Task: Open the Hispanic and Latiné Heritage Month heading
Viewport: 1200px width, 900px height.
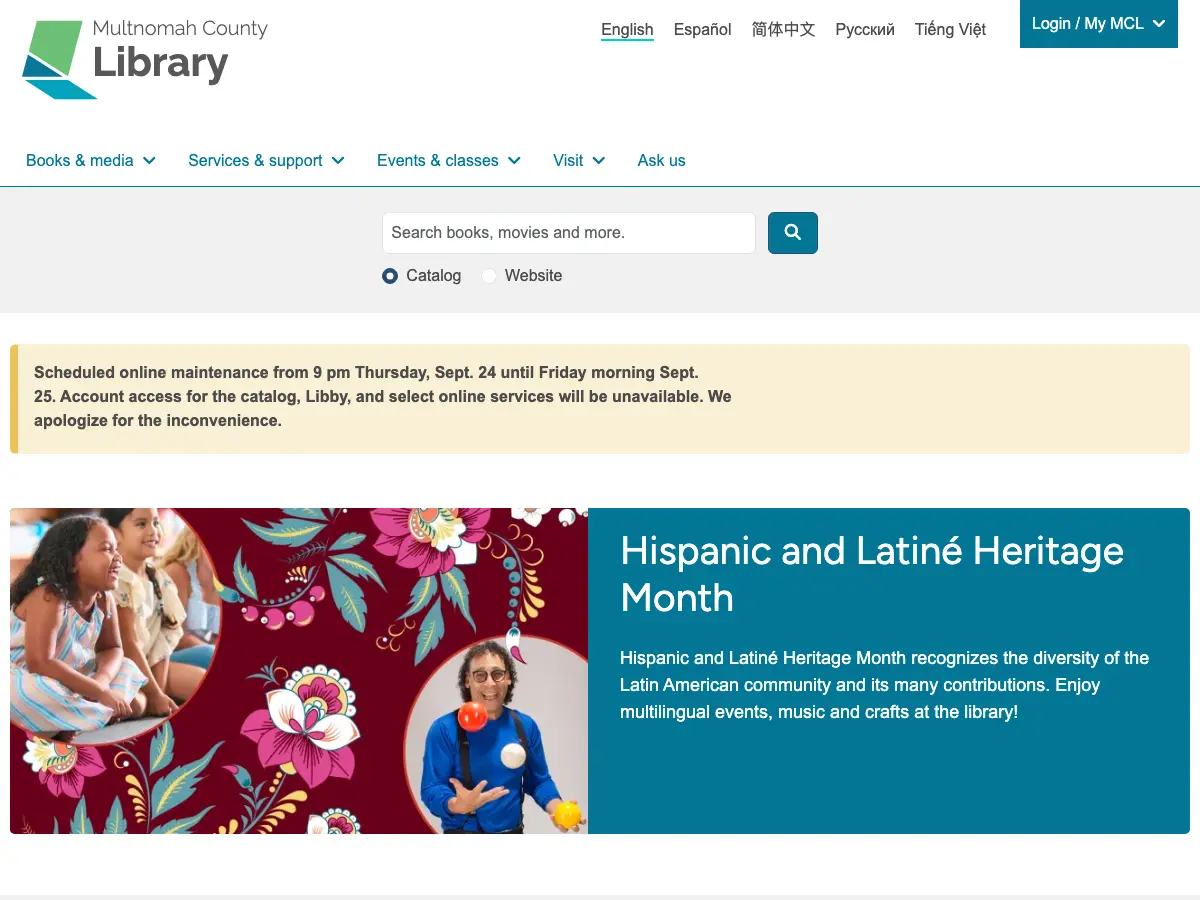Action: 872,574
